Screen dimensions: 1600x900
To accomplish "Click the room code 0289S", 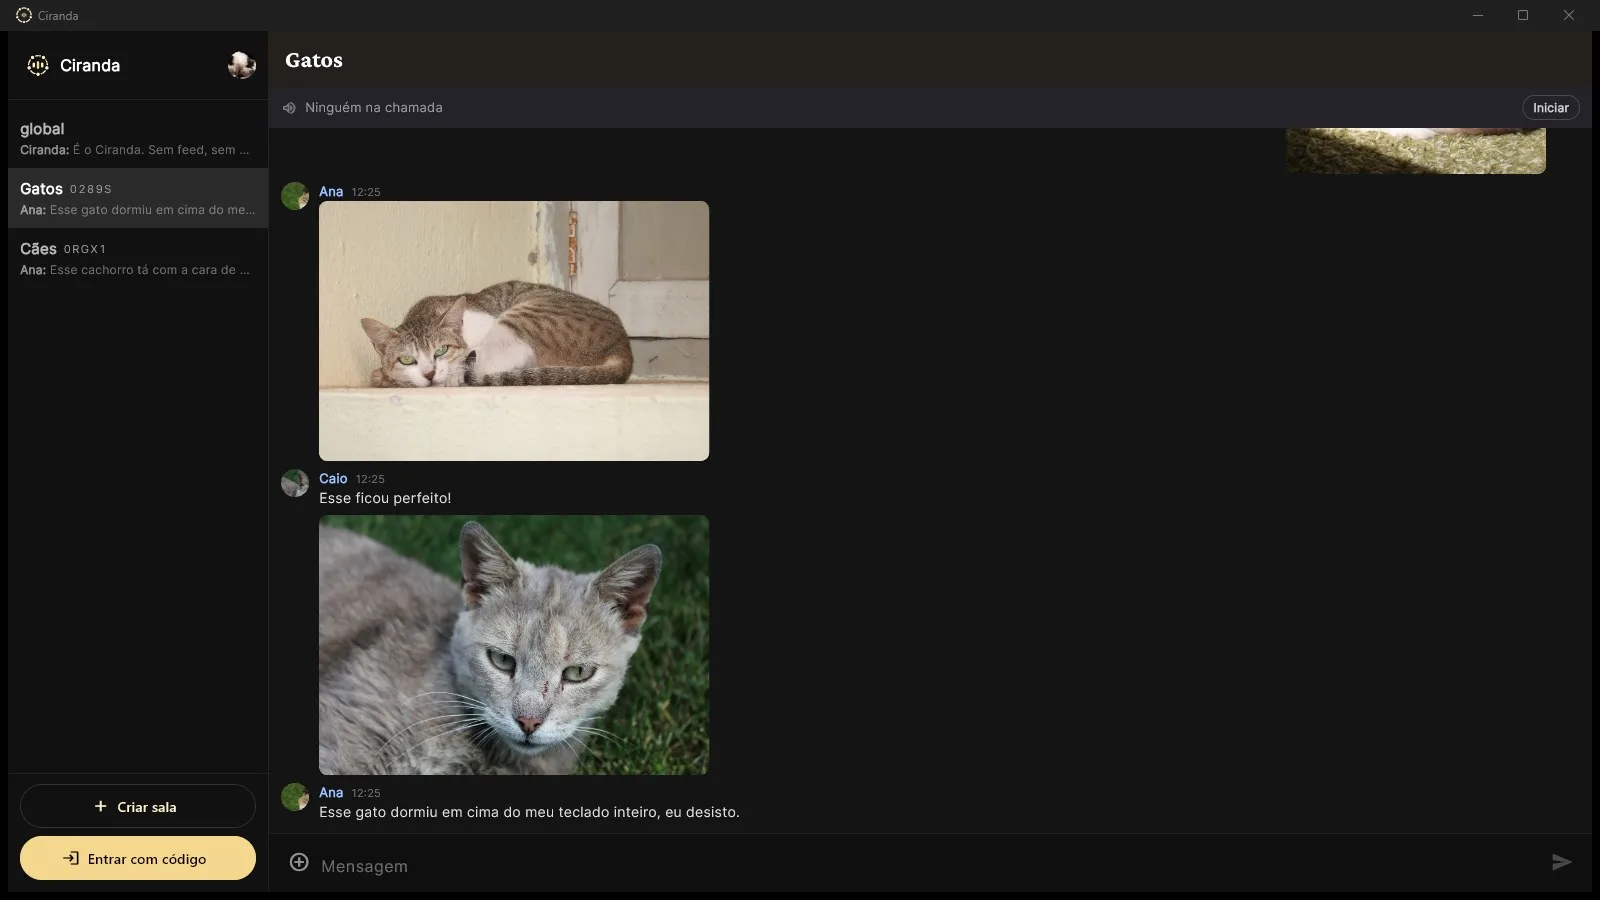I will (x=91, y=189).
